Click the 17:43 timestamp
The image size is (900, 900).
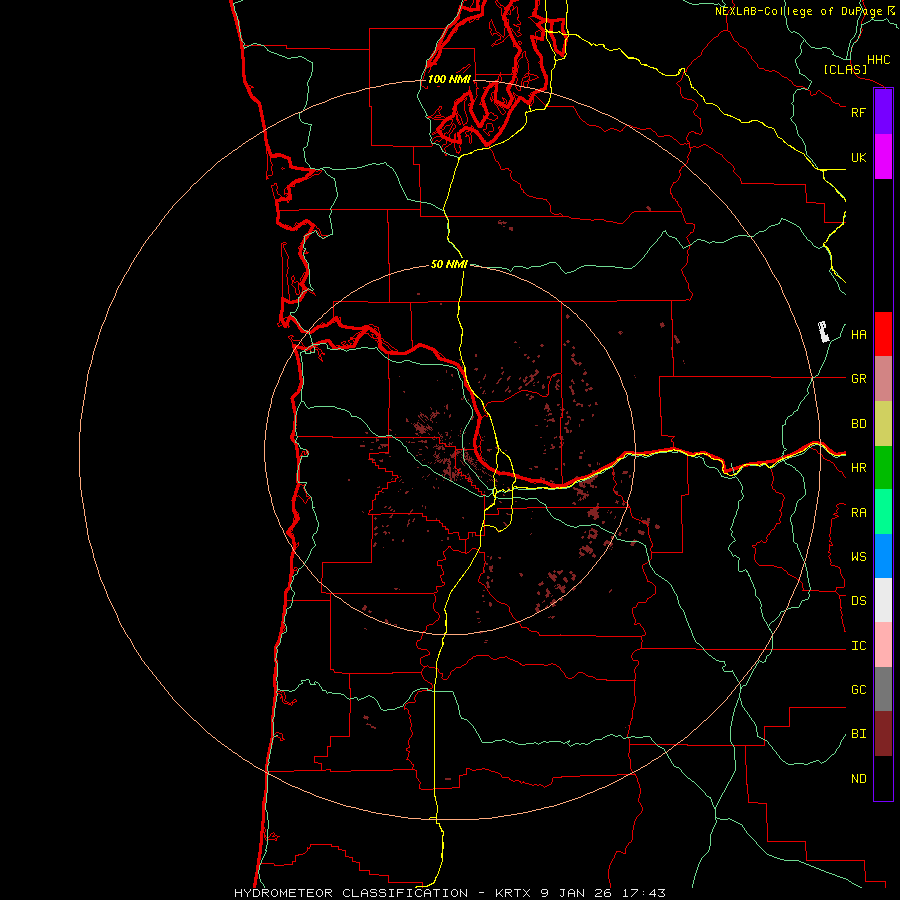[643, 893]
